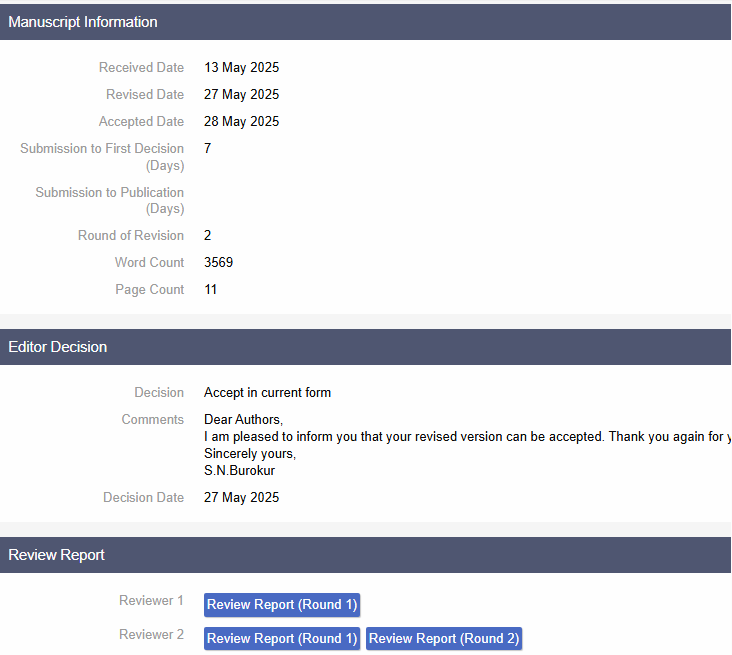Click the Submission to Publication (Days) label

coord(109,200)
